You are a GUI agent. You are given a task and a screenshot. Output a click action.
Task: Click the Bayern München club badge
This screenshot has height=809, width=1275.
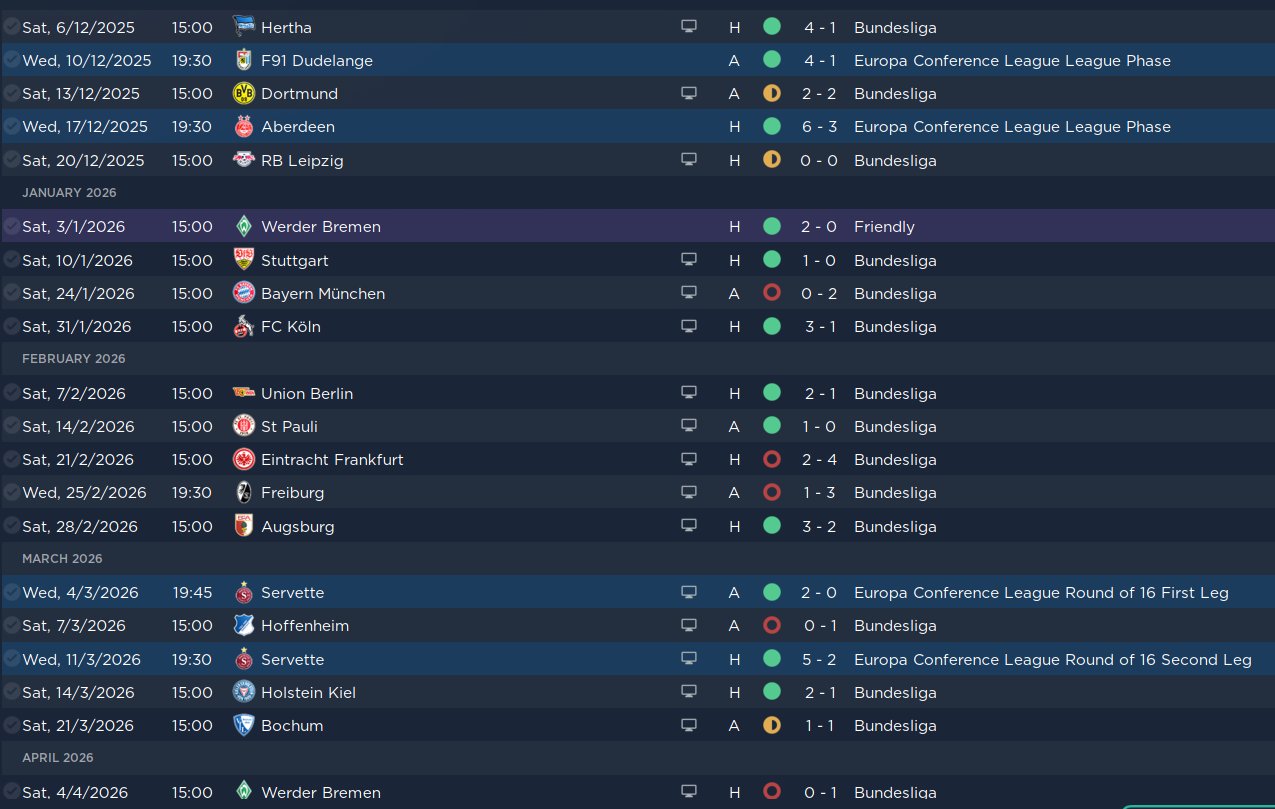[x=243, y=293]
